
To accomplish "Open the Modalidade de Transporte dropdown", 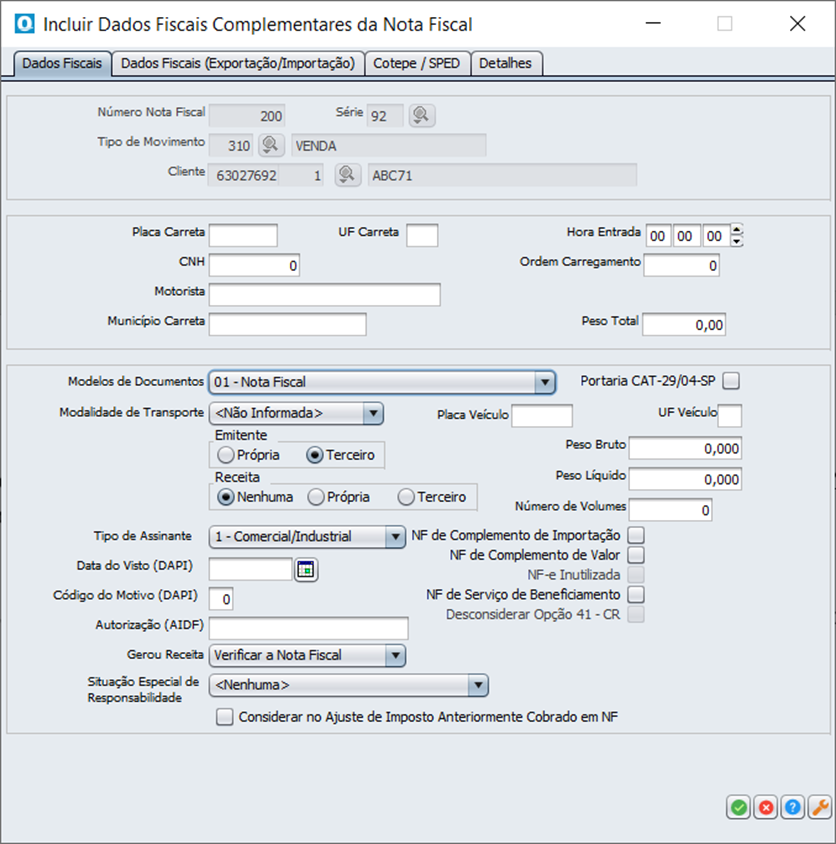I will point(372,412).
